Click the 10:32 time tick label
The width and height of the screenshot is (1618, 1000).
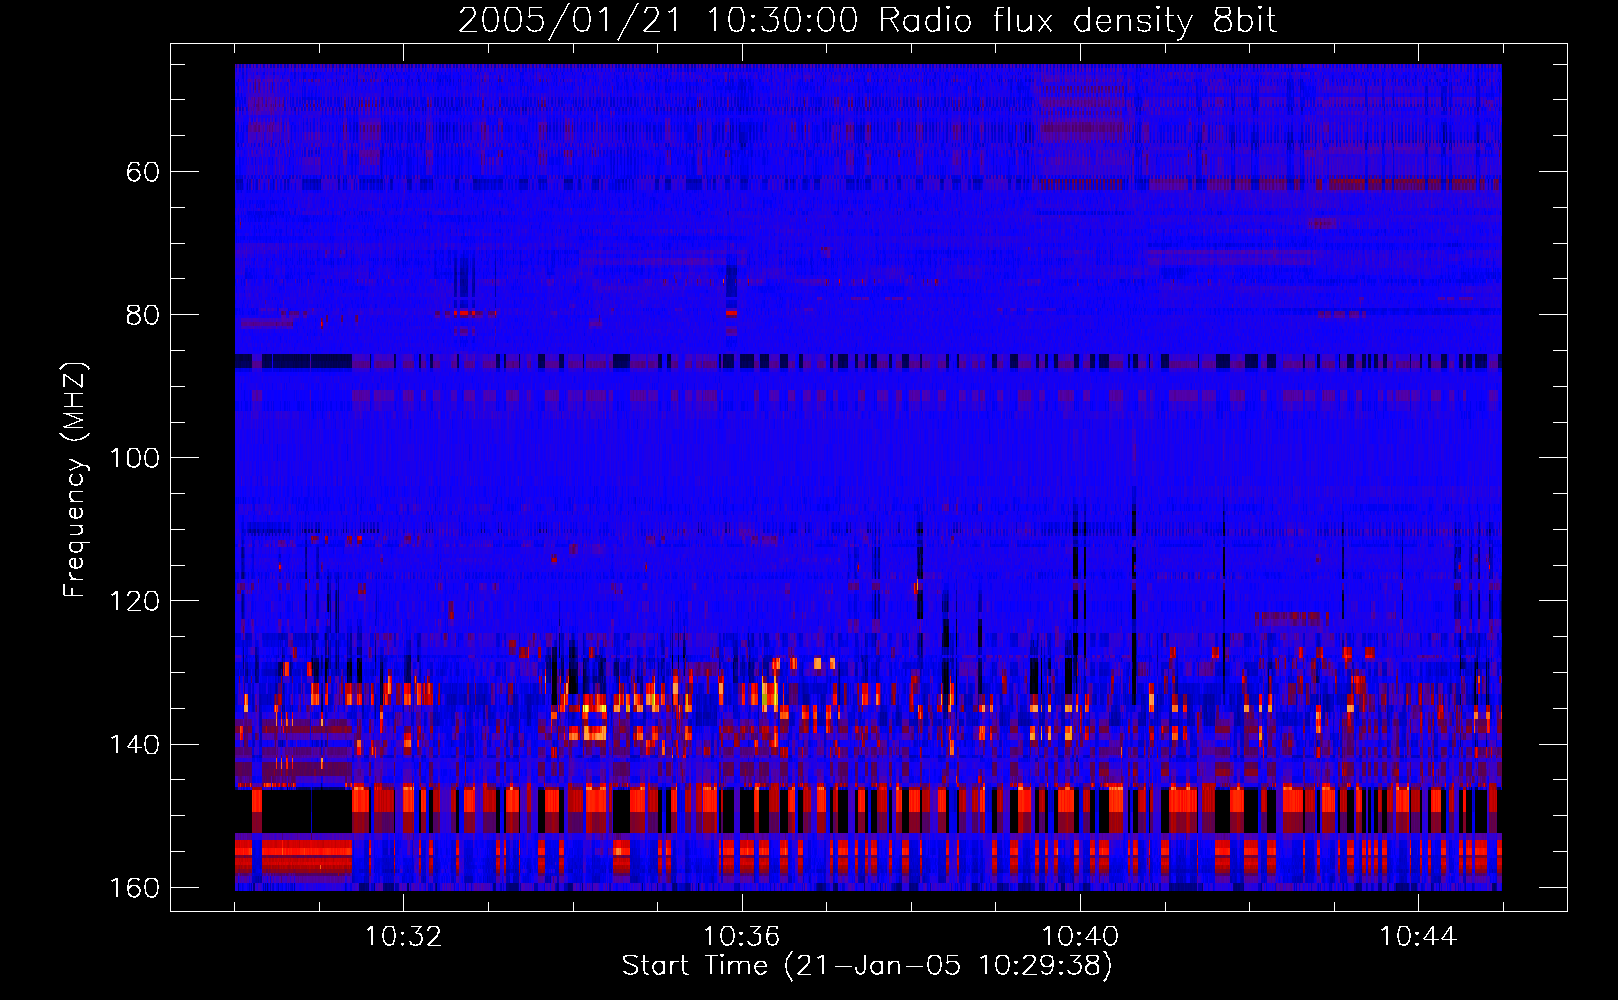pos(403,937)
